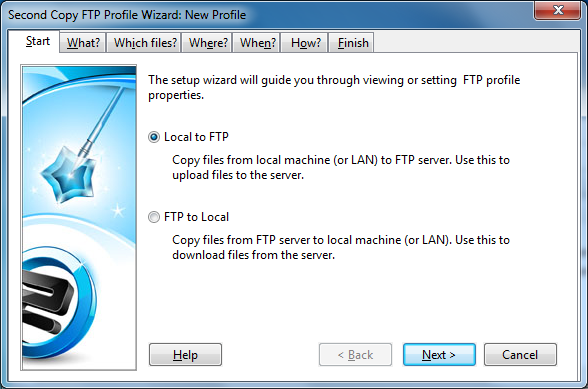Viewport: 588px width, 389px height.
Task: Select the Start tab
Action: (x=38, y=41)
